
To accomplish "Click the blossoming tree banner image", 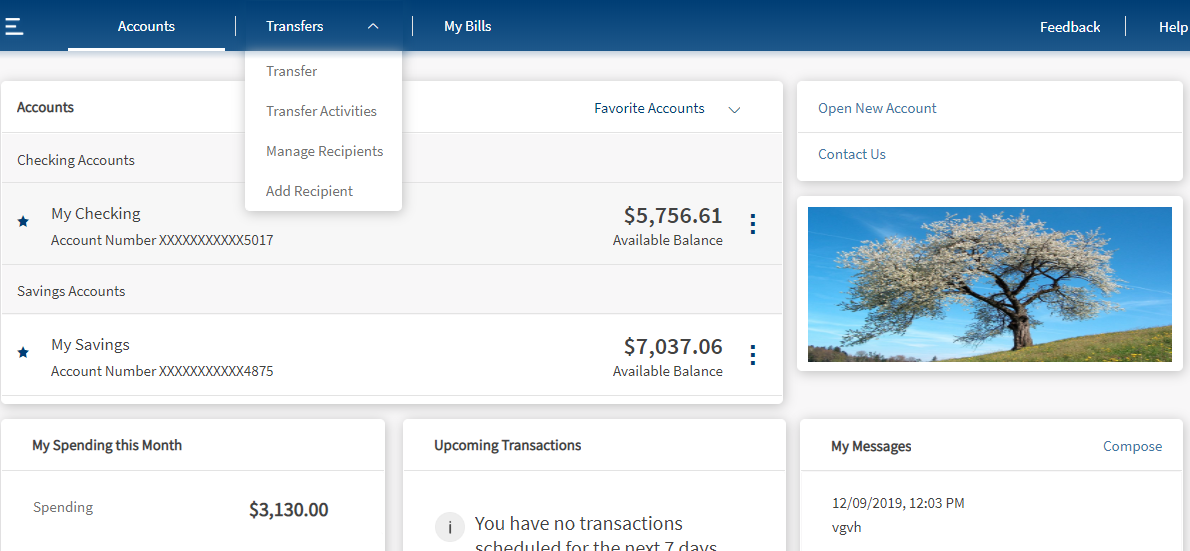I will (x=989, y=284).
